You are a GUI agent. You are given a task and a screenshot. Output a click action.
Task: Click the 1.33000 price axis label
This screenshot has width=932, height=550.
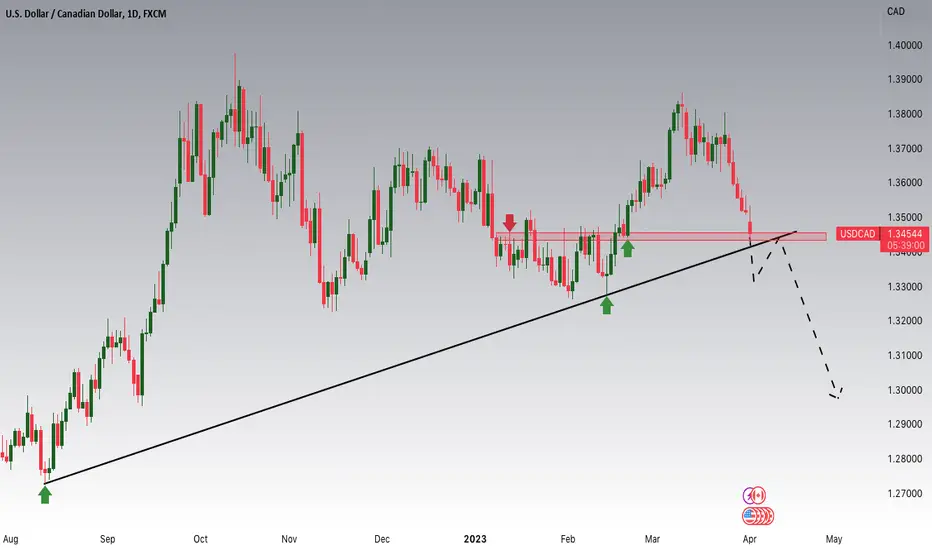click(905, 287)
